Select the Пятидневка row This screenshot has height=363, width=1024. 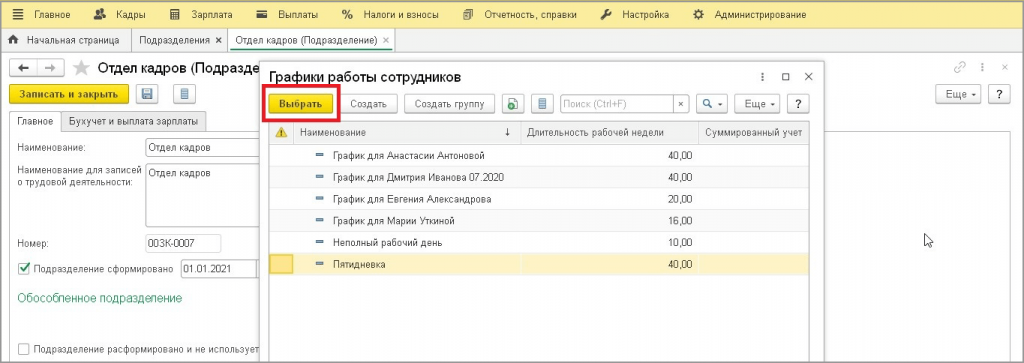point(539,264)
